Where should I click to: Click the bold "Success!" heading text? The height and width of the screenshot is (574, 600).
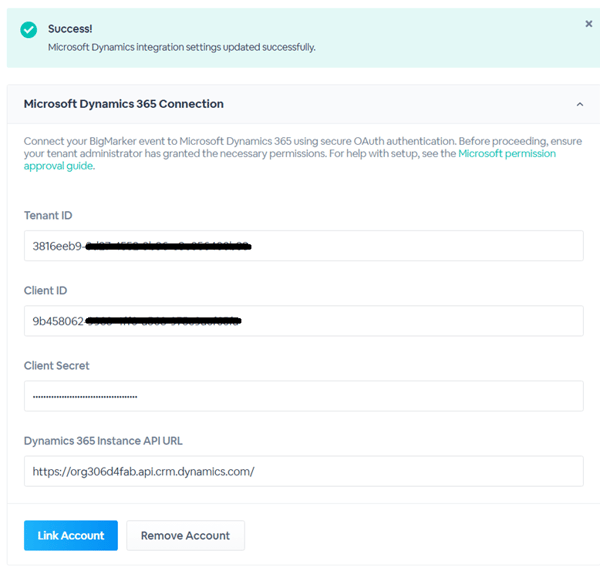click(70, 29)
